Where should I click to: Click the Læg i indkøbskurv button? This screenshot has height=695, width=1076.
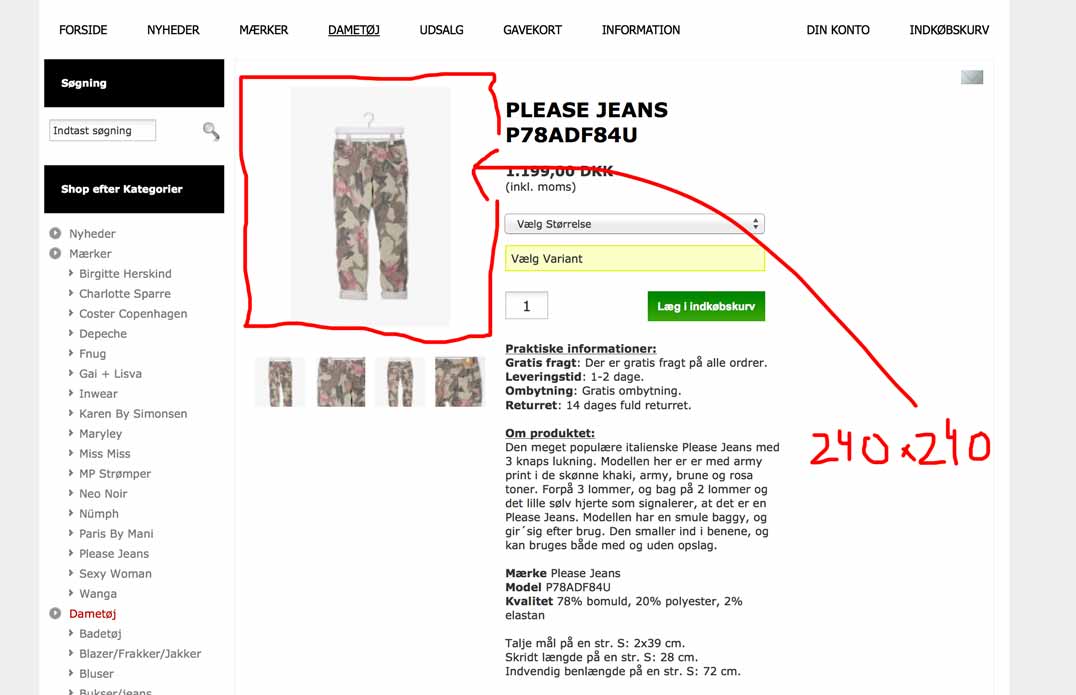click(706, 306)
